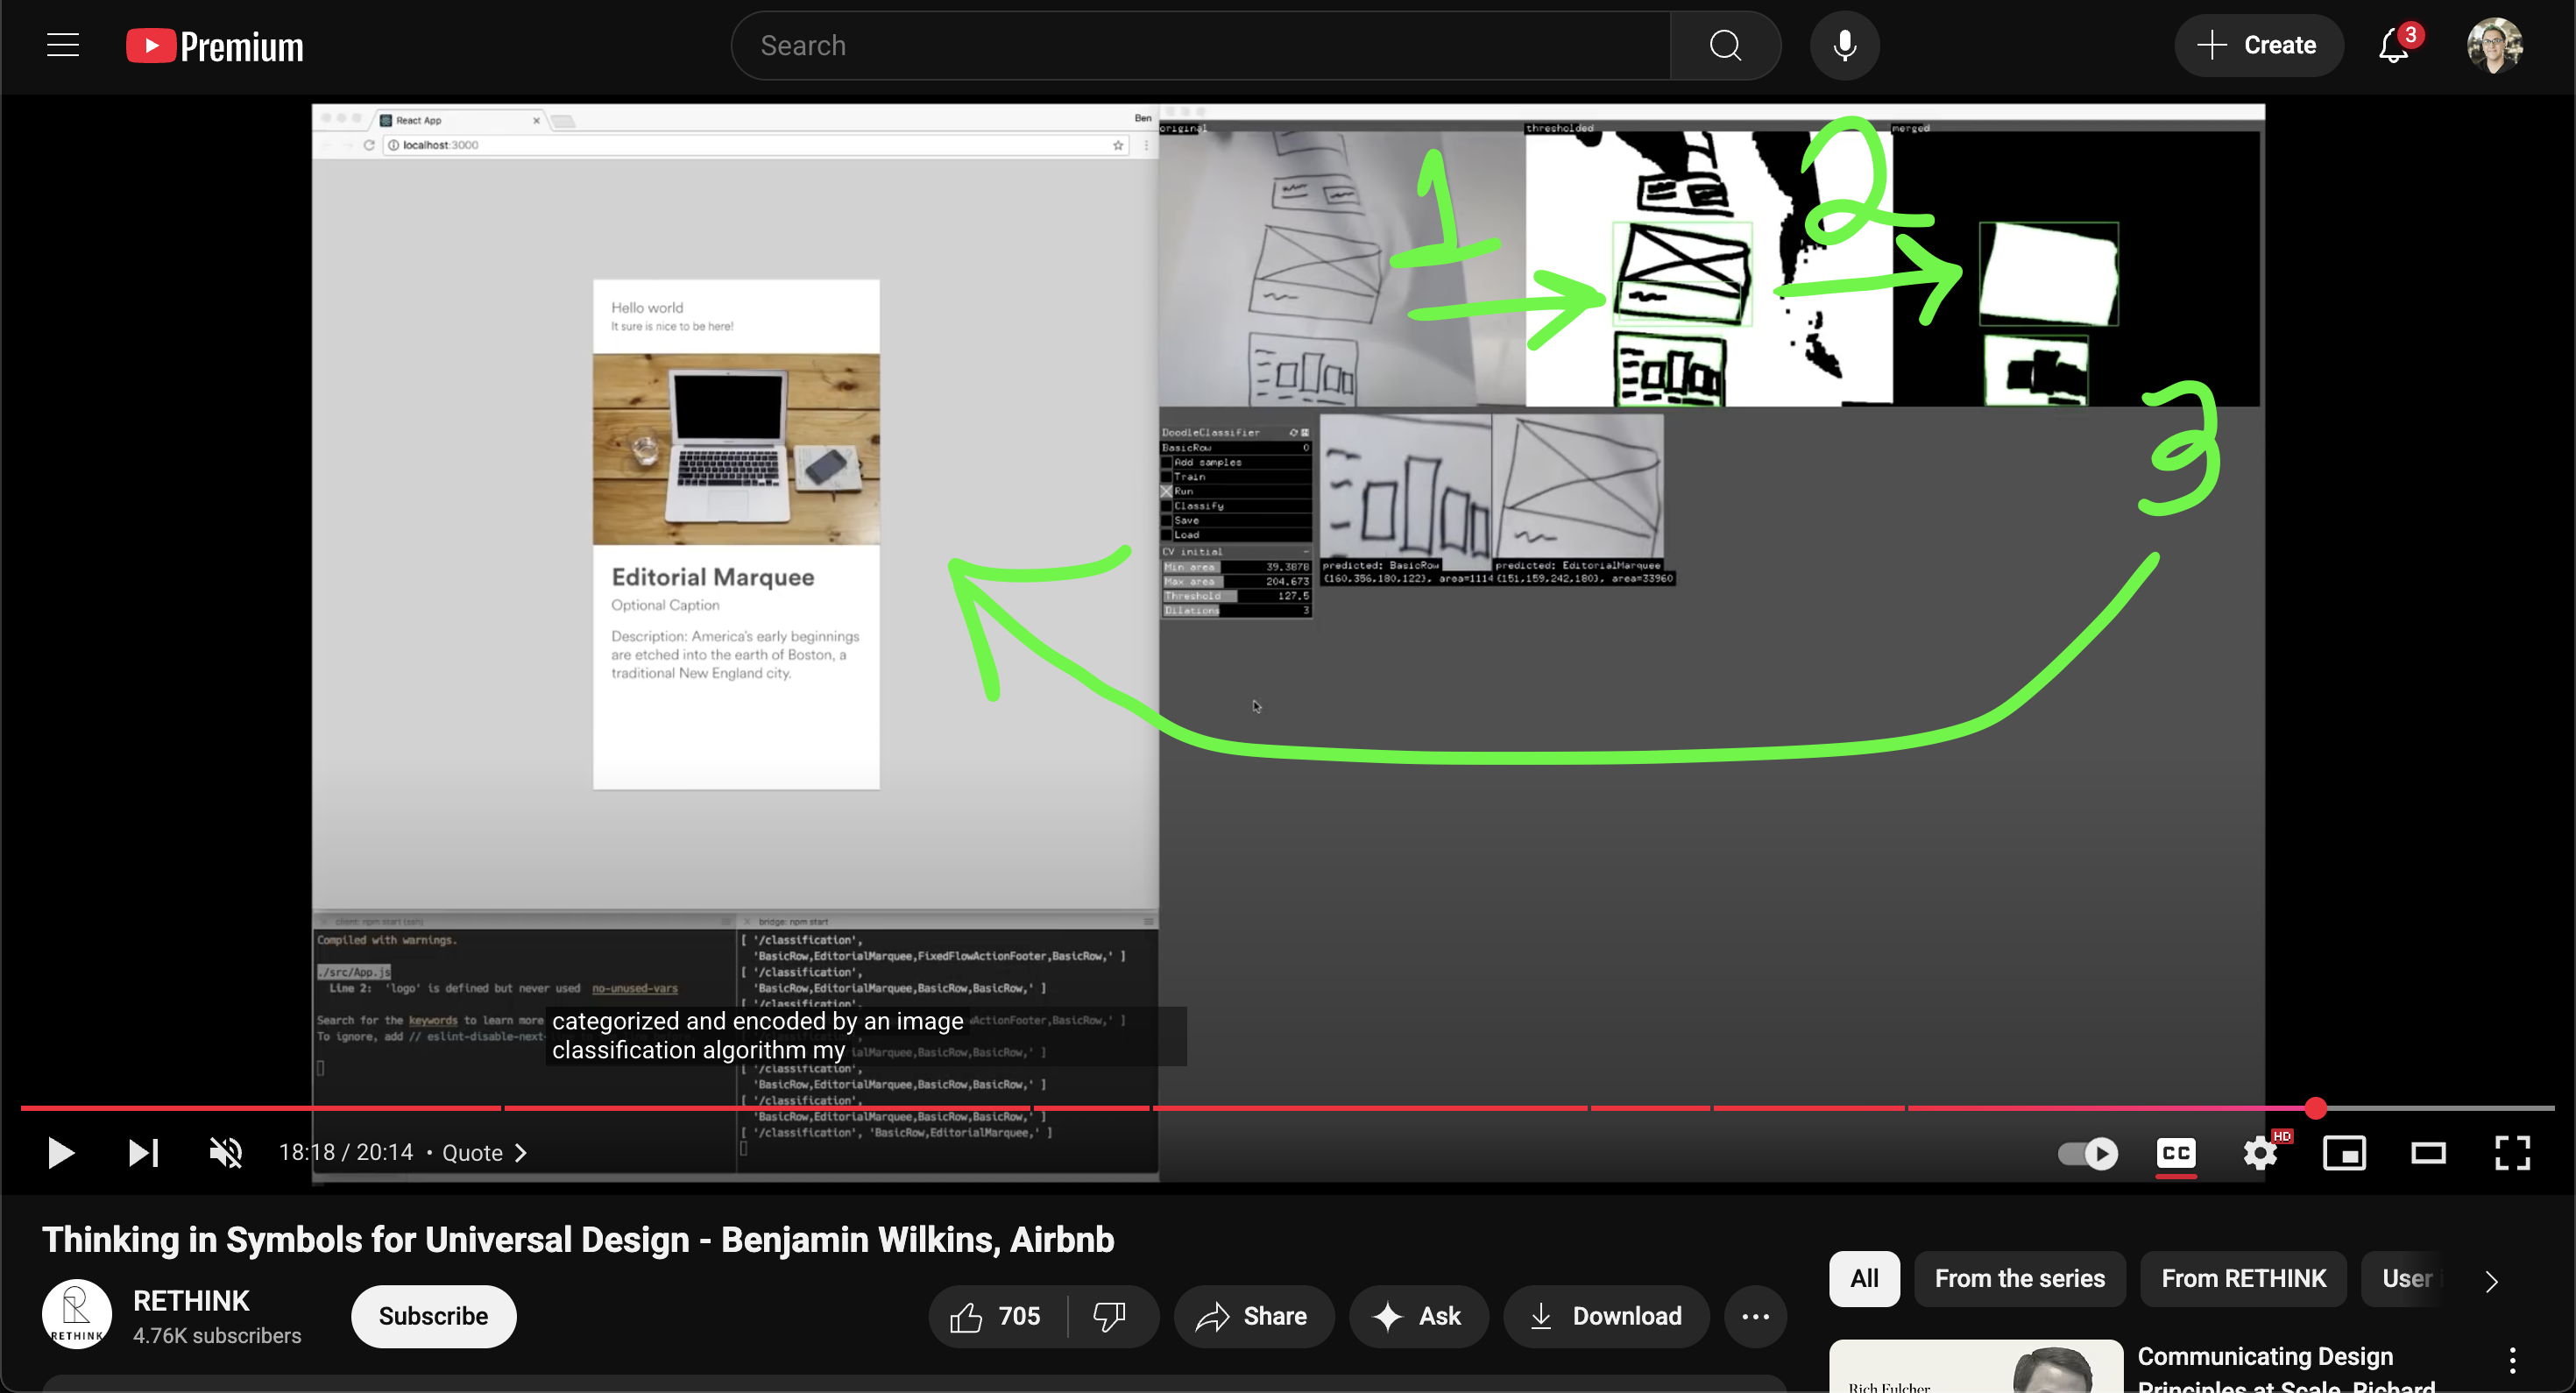Image resolution: width=2576 pixels, height=1393 pixels.
Task: Switch to theater mode
Action: (2428, 1153)
